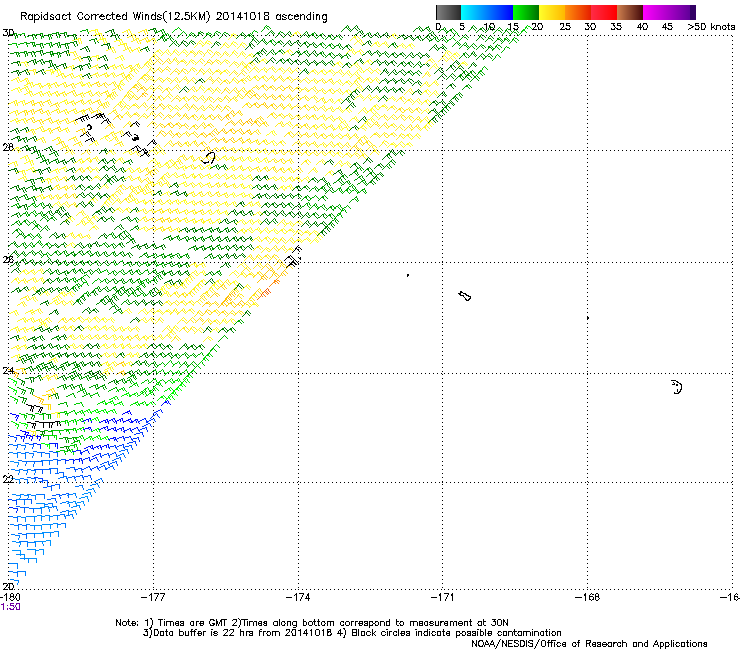The width and height of the screenshot is (740, 650).
Task: Click the orange 25-30 knots legend swatch
Action: [578, 12]
